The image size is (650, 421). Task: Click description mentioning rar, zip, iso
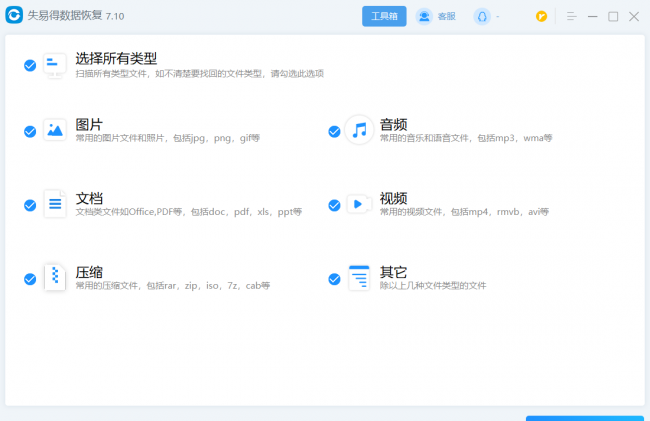click(x=173, y=286)
